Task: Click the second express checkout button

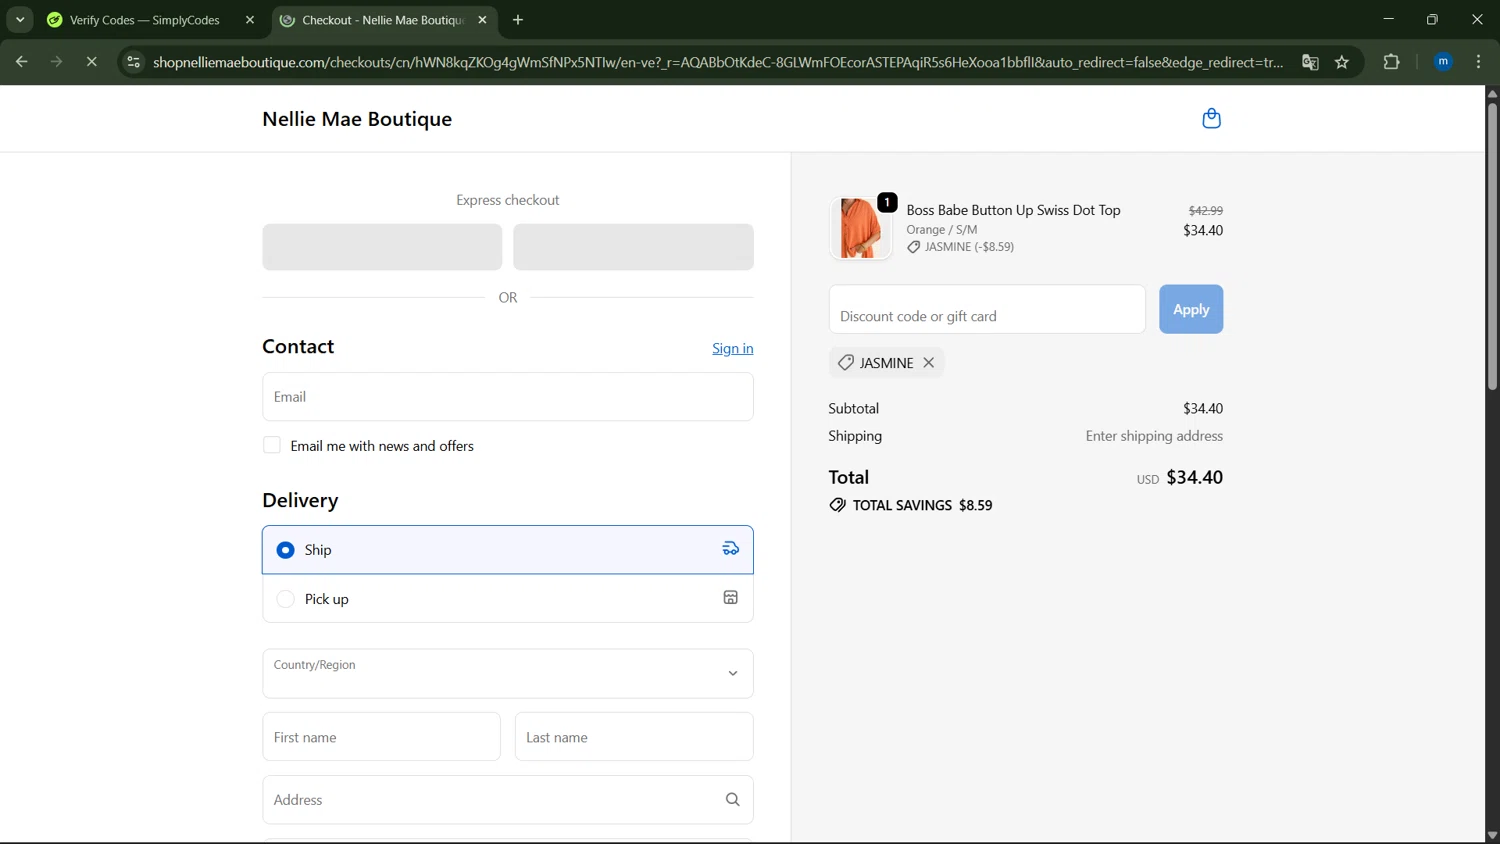Action: click(633, 247)
